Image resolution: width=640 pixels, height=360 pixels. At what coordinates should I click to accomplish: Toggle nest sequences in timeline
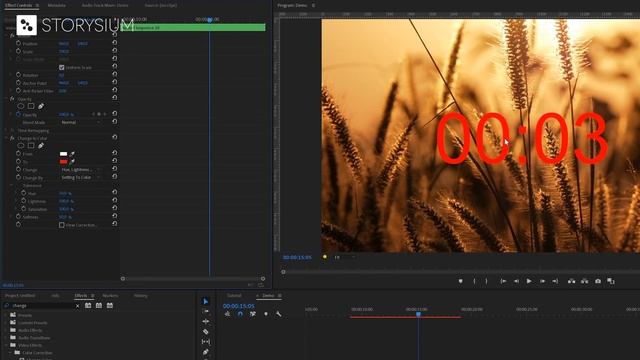227,314
